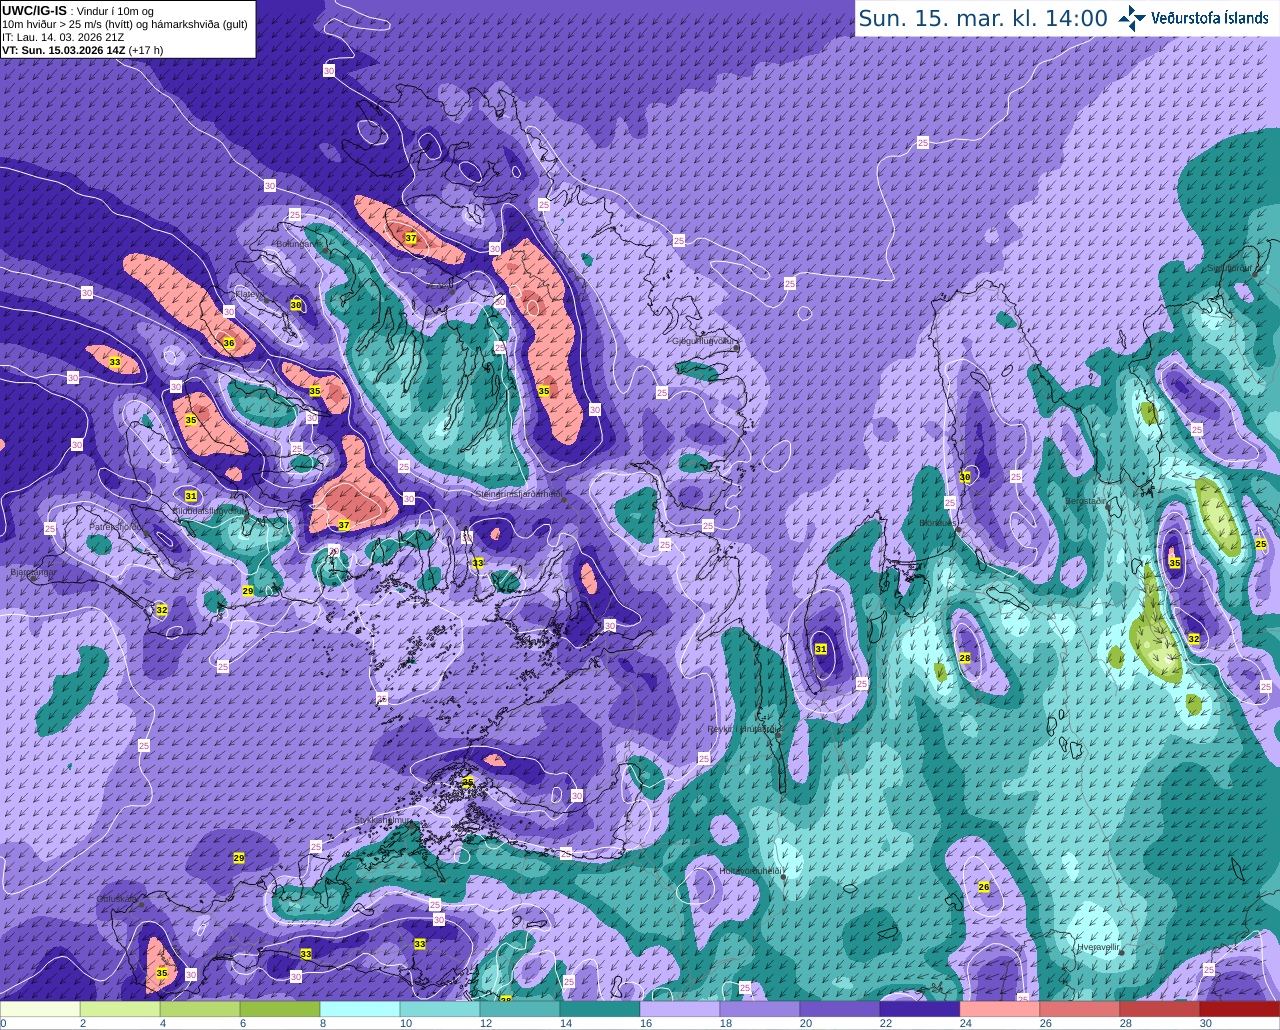Select the purple 18–20 legend swatch
1280x1030 pixels.
click(x=760, y=1009)
